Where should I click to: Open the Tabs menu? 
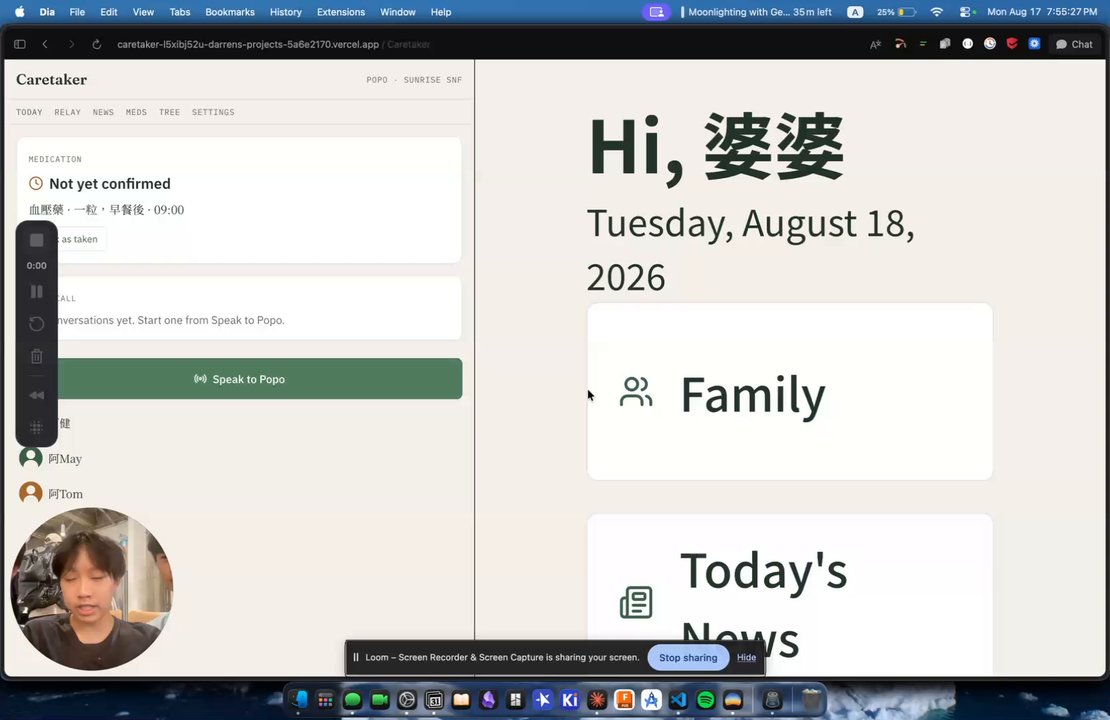click(x=180, y=12)
